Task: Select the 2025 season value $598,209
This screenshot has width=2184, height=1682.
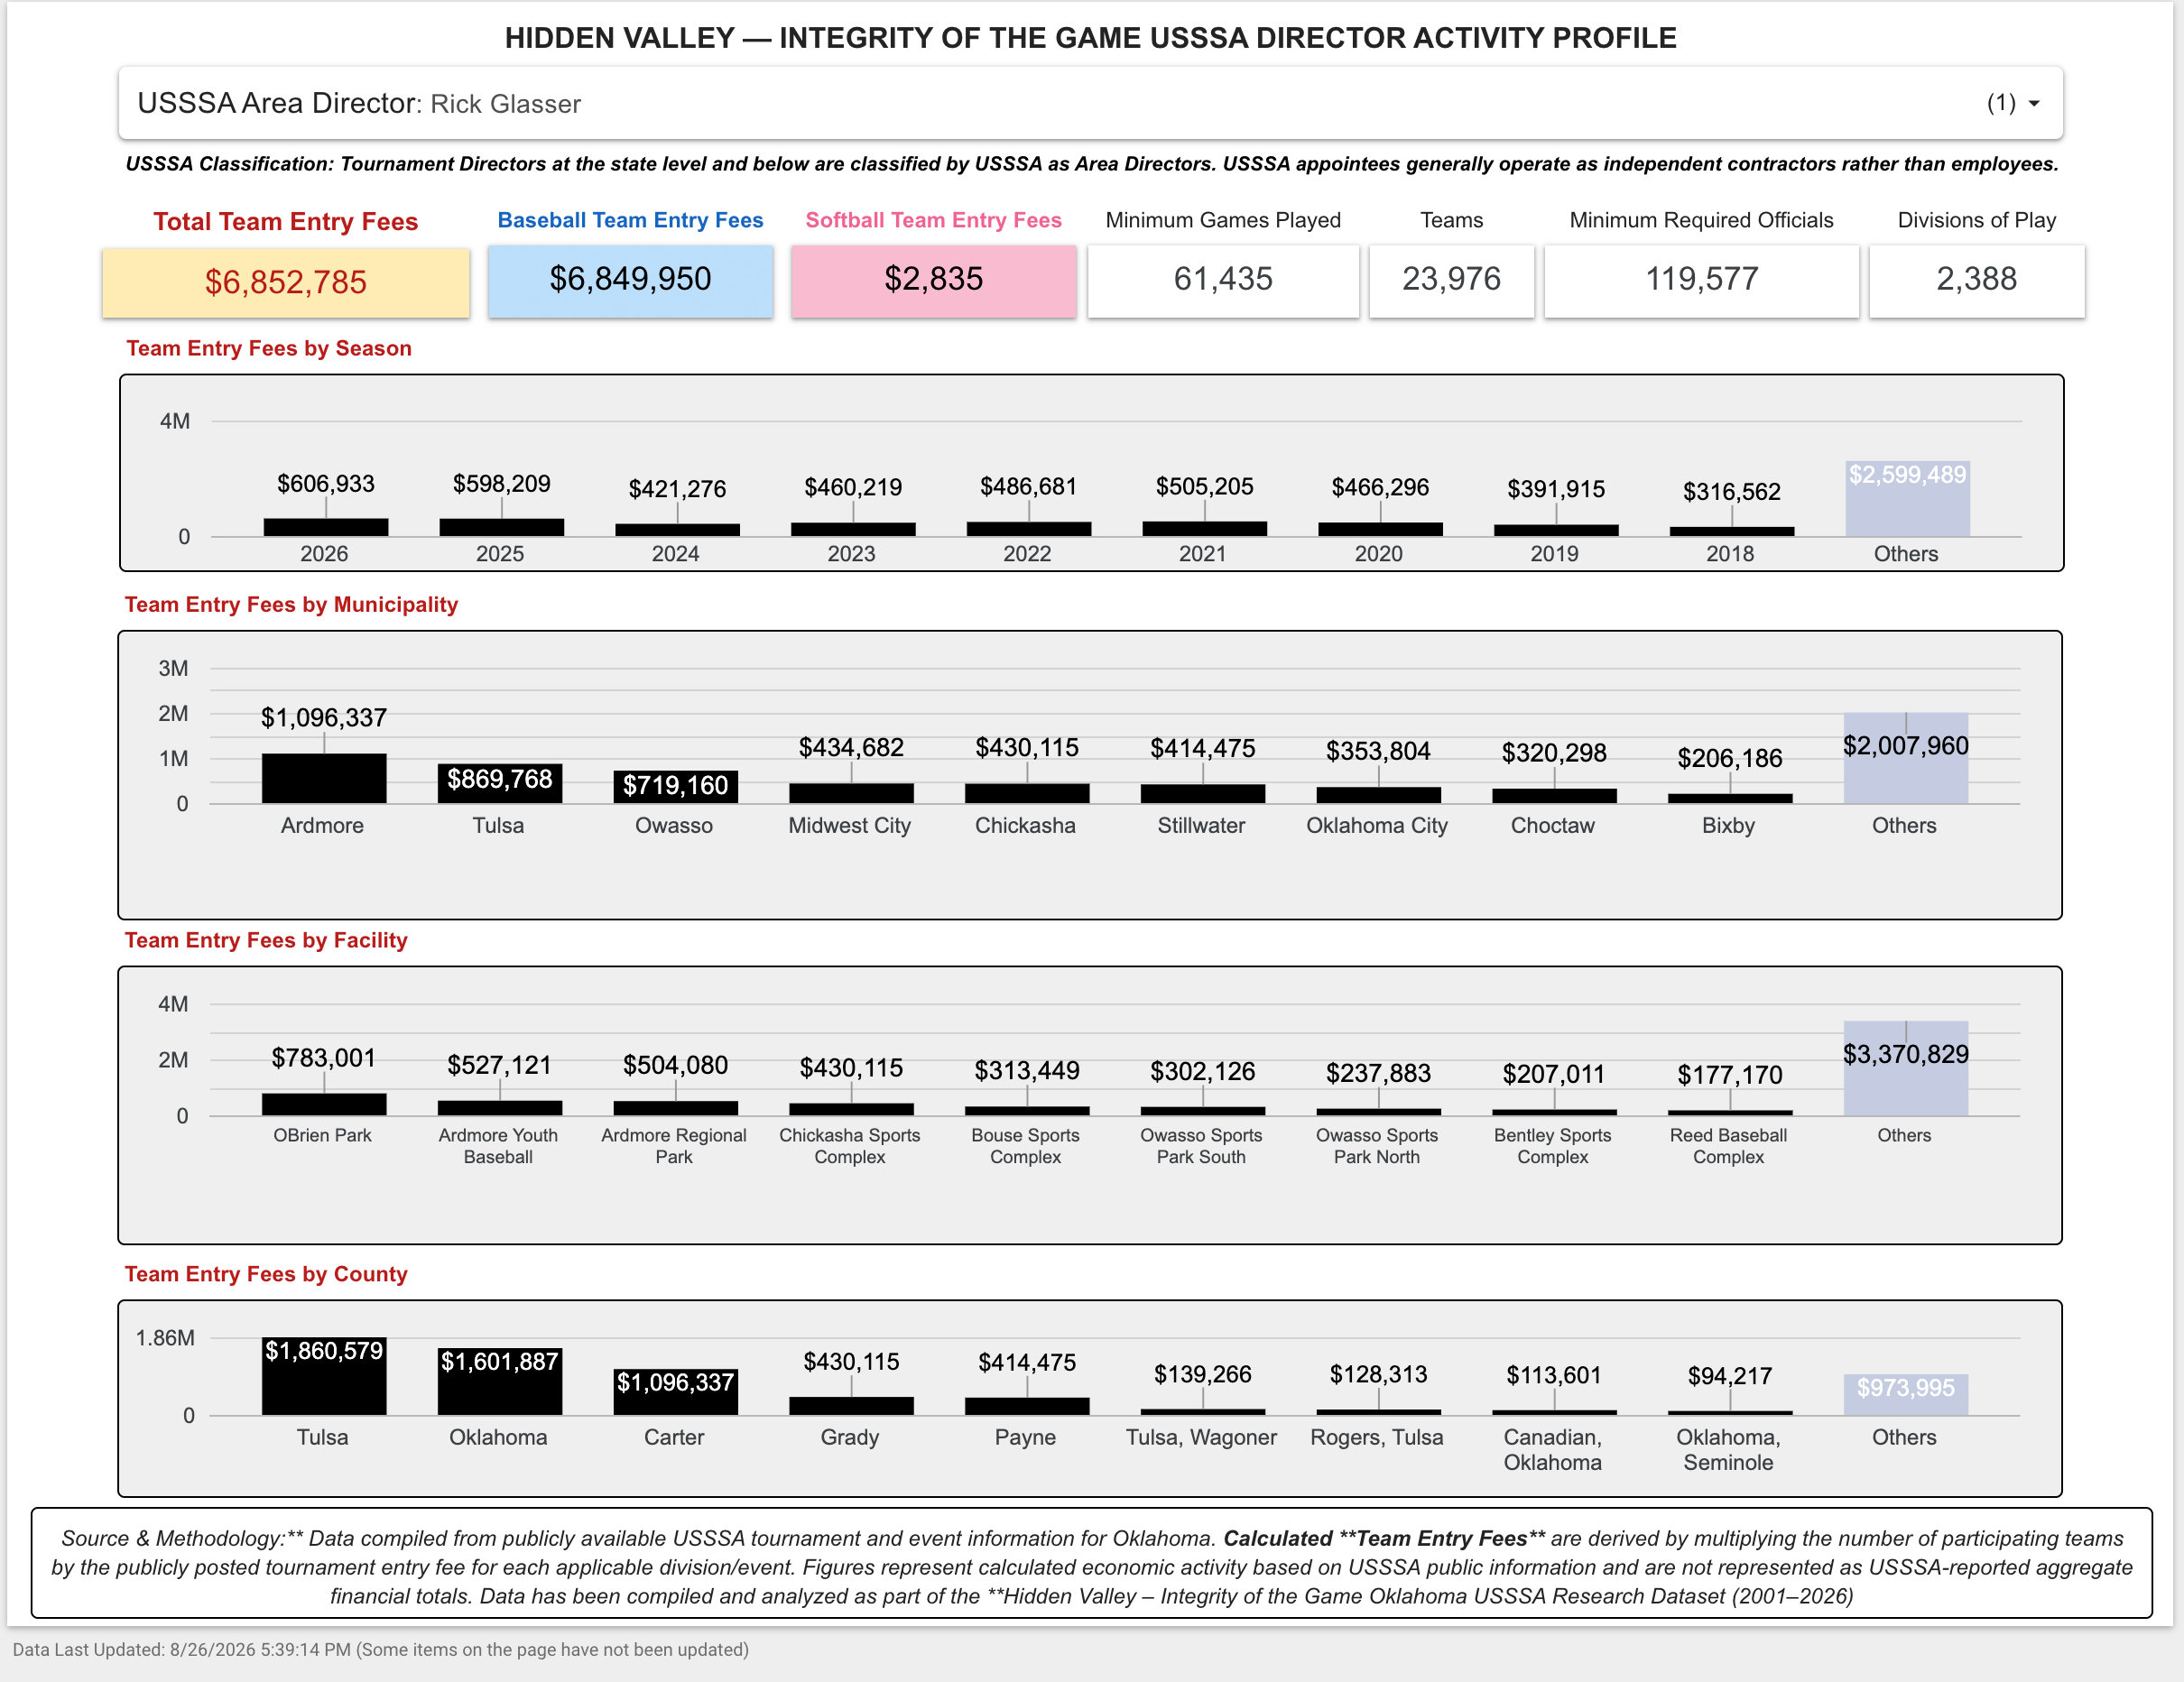Action: (x=502, y=484)
